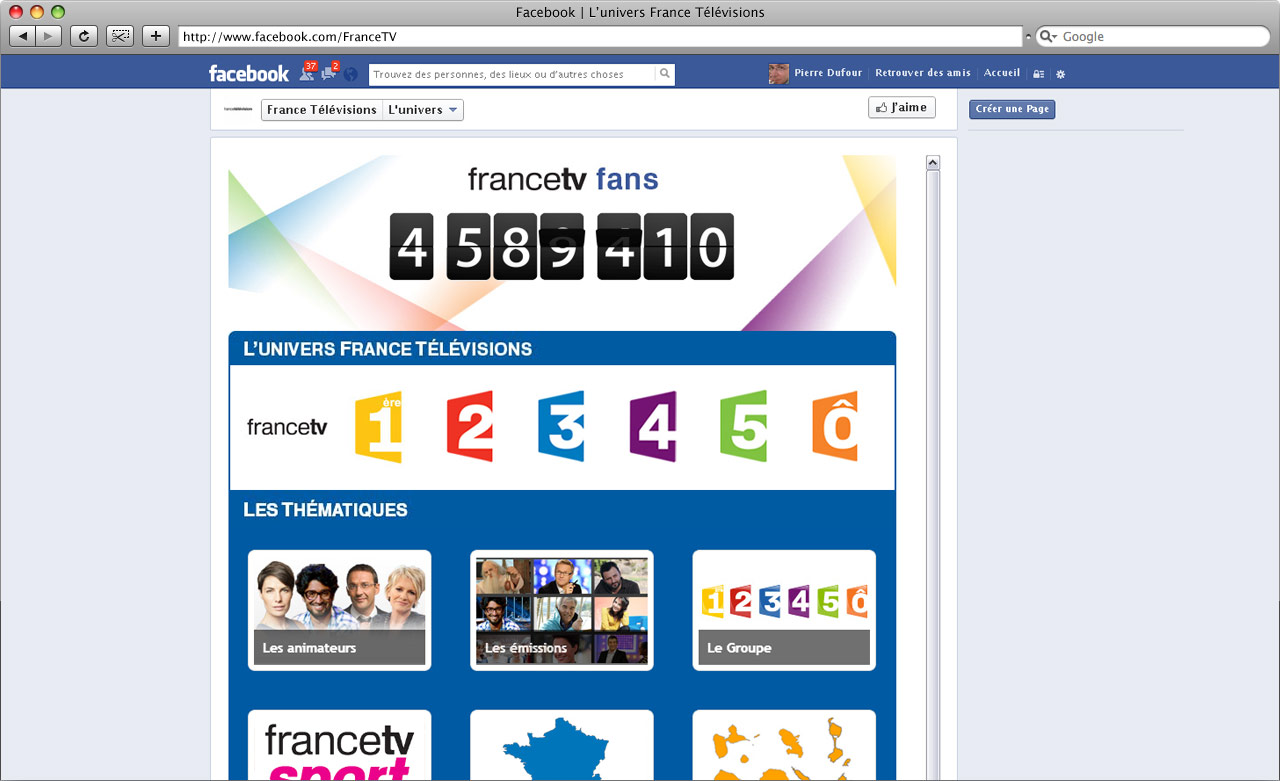Click the scrollbar up arrow in the app frame
This screenshot has height=781, width=1280.
point(933,162)
